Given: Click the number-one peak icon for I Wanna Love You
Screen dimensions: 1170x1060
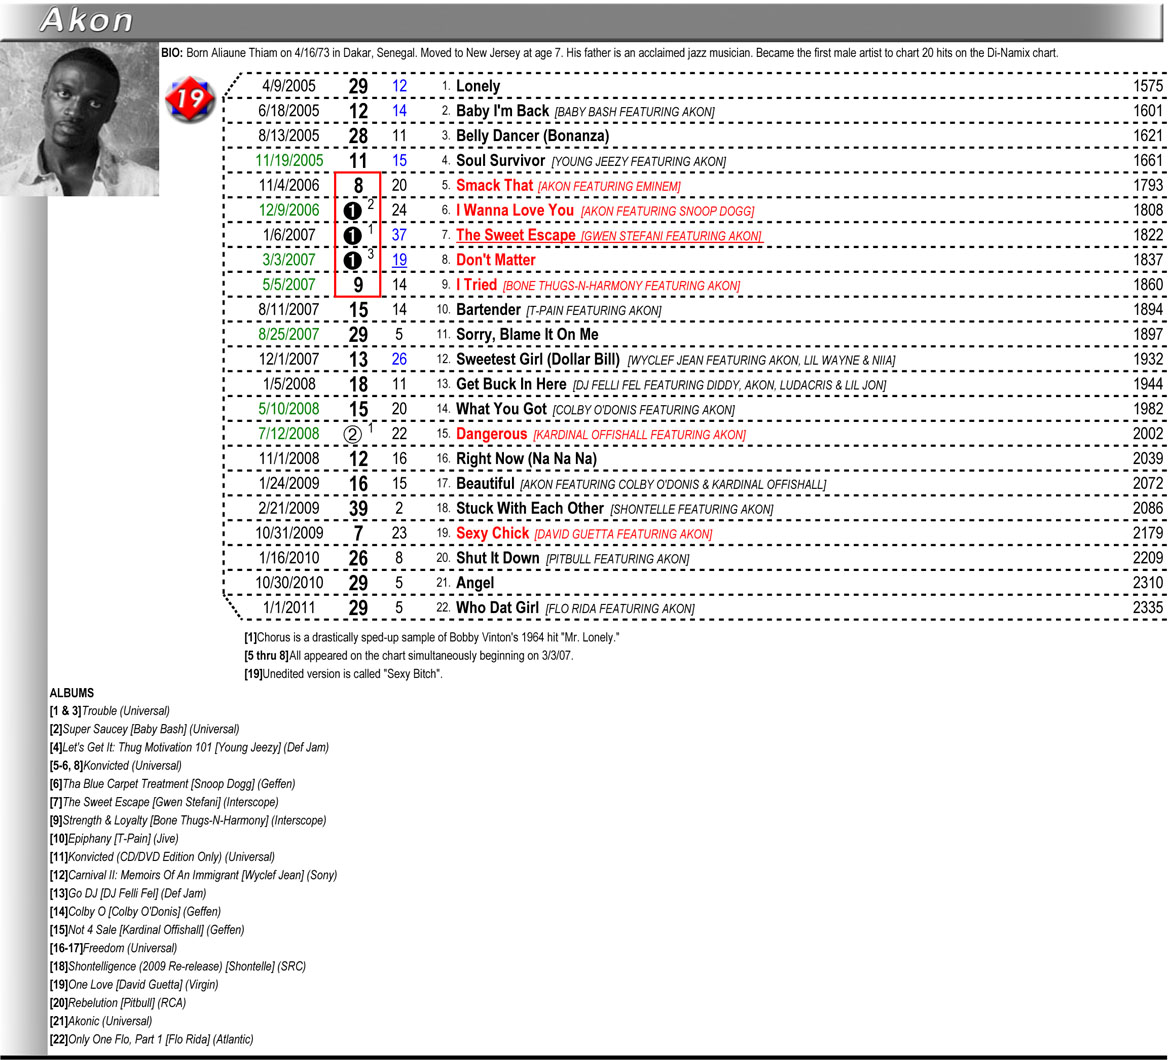Looking at the screenshot, I should pos(352,211).
